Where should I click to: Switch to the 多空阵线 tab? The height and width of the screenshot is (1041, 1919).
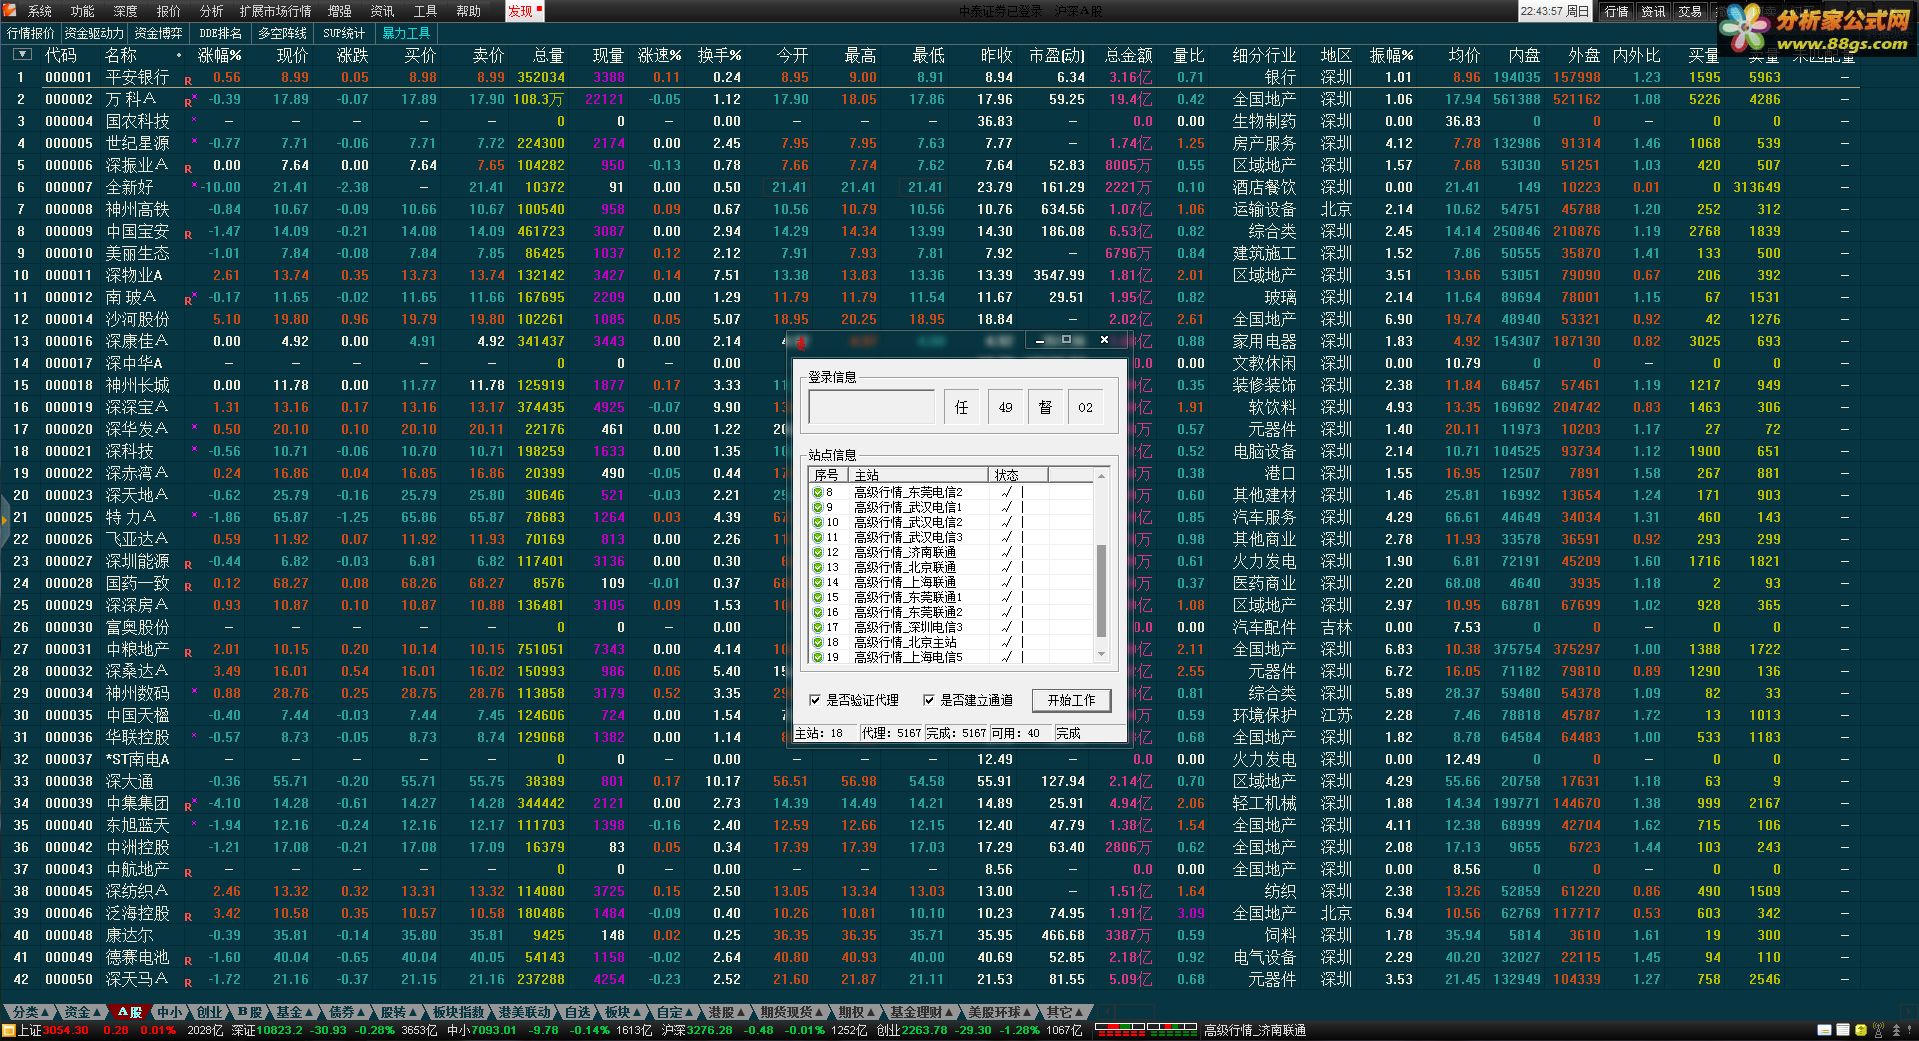(x=283, y=33)
